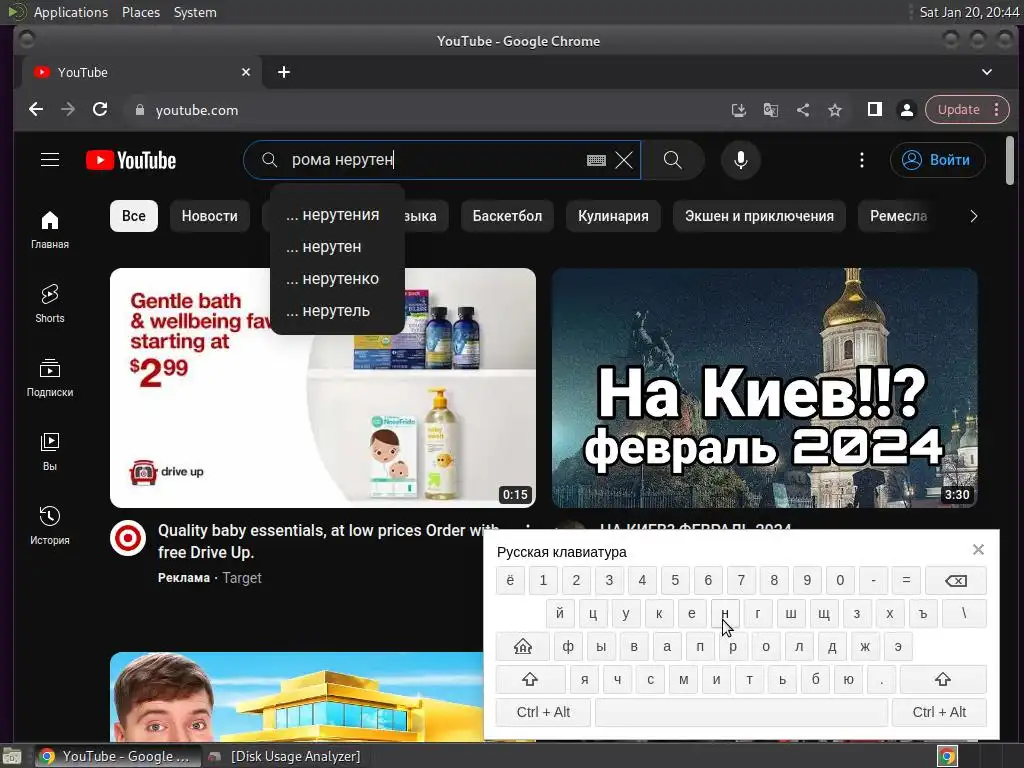Viewport: 1024px width, 768px height.
Task: Click the translate page icon
Action: [x=771, y=110]
